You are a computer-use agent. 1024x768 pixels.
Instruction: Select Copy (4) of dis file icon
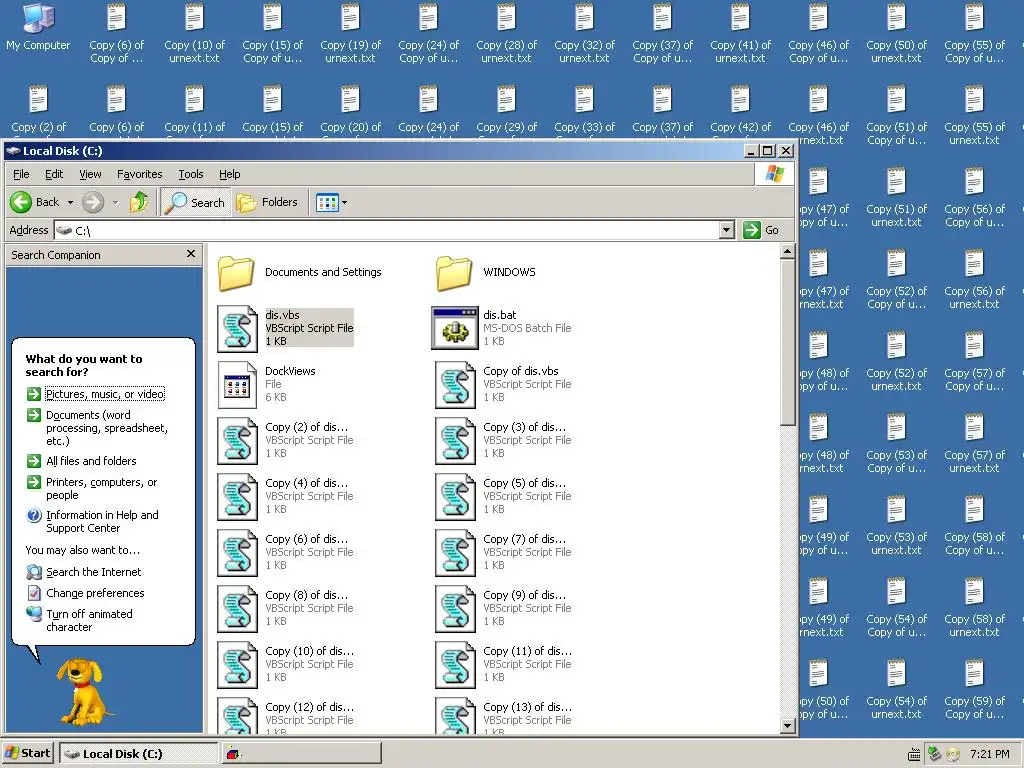[237, 497]
